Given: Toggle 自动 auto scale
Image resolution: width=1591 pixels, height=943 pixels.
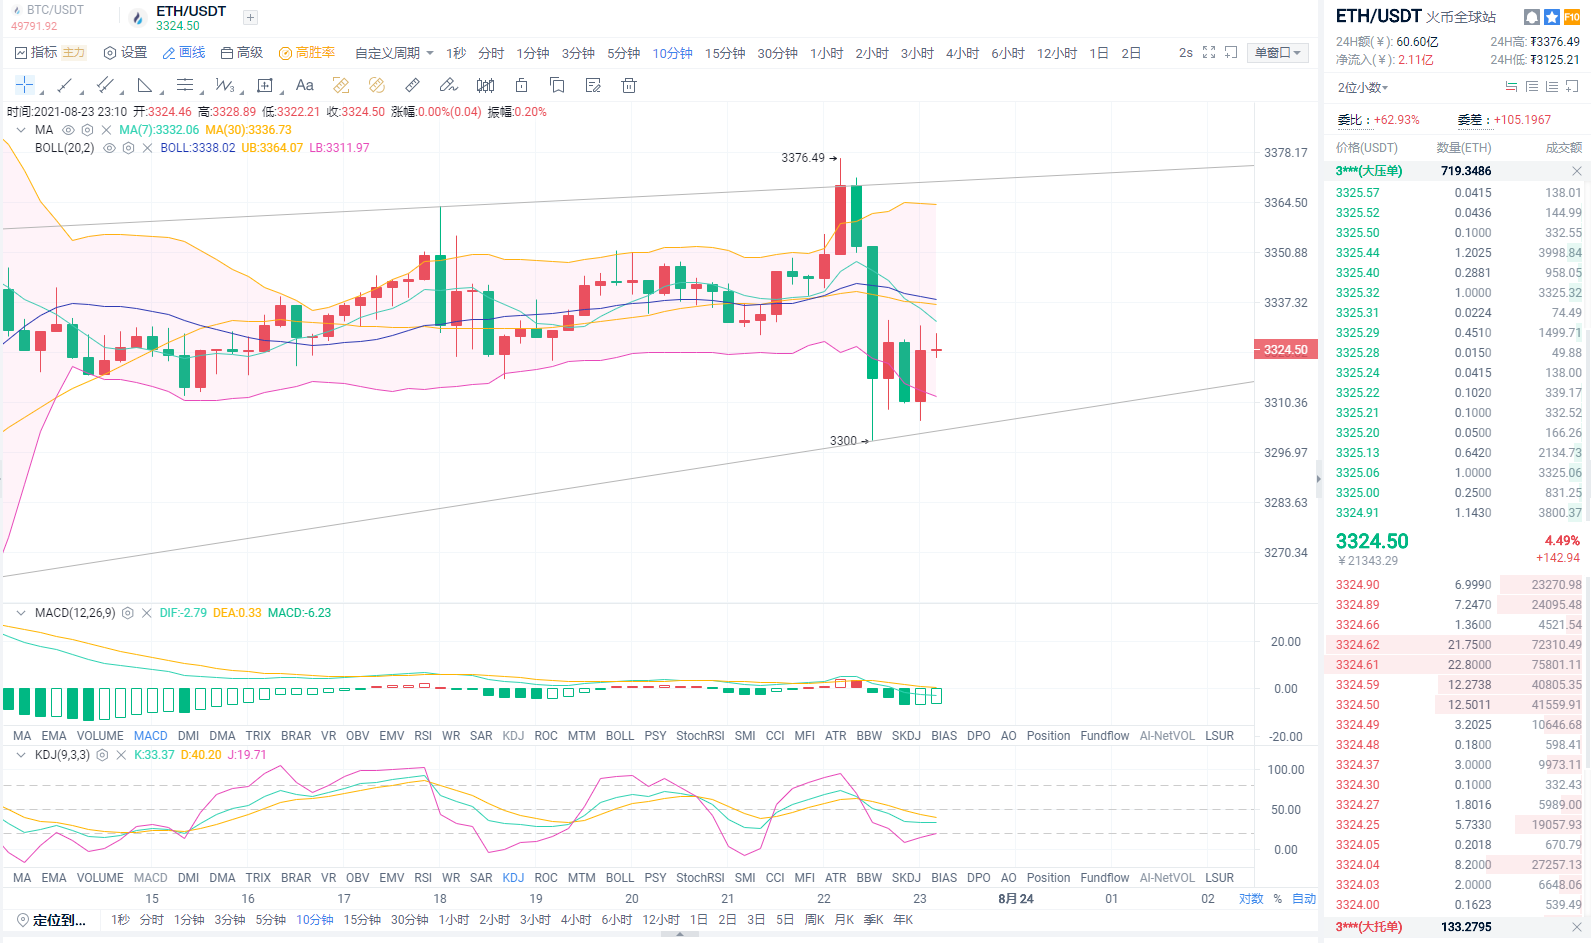Looking at the screenshot, I should tap(1304, 899).
